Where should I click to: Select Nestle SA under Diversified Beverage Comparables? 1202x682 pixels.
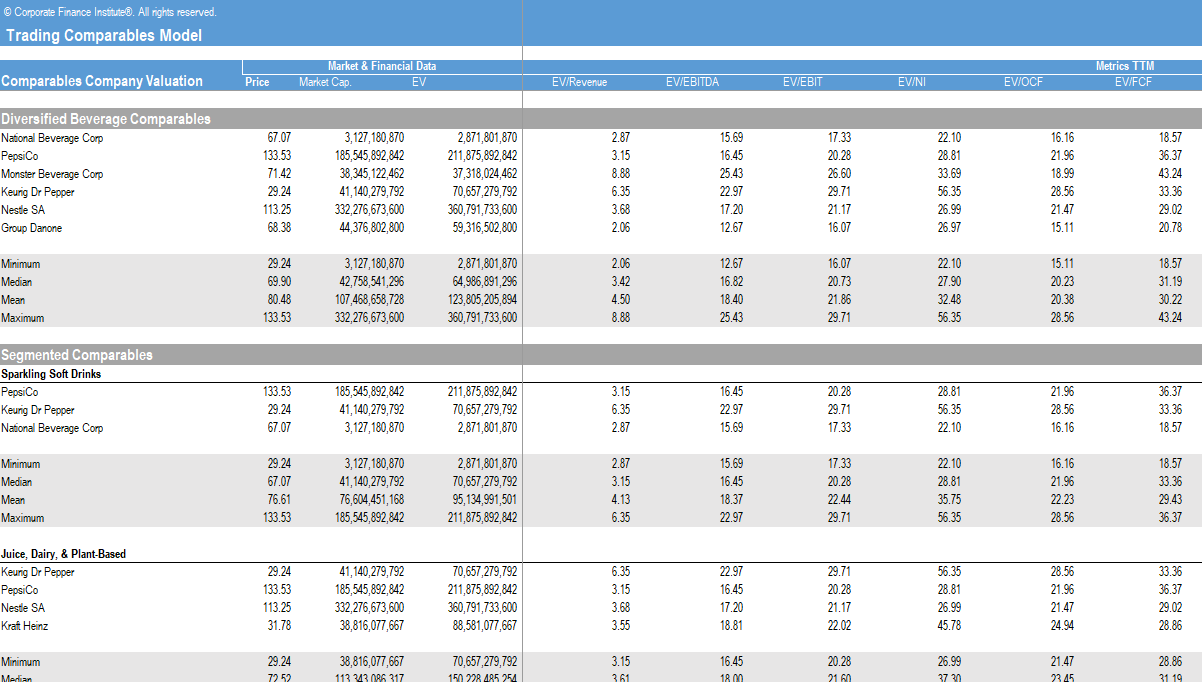(x=23, y=210)
